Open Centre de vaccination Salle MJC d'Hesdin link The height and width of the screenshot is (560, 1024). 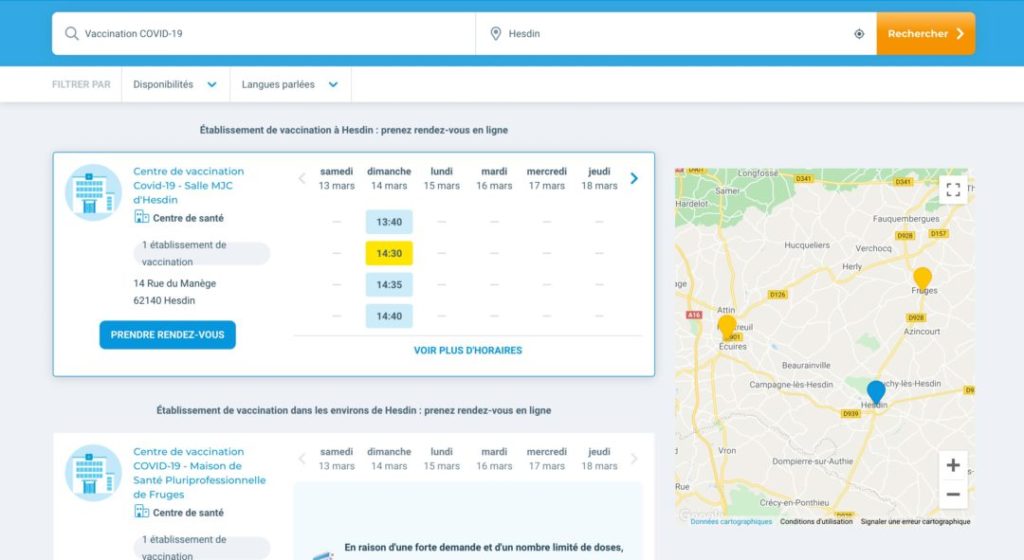point(189,185)
